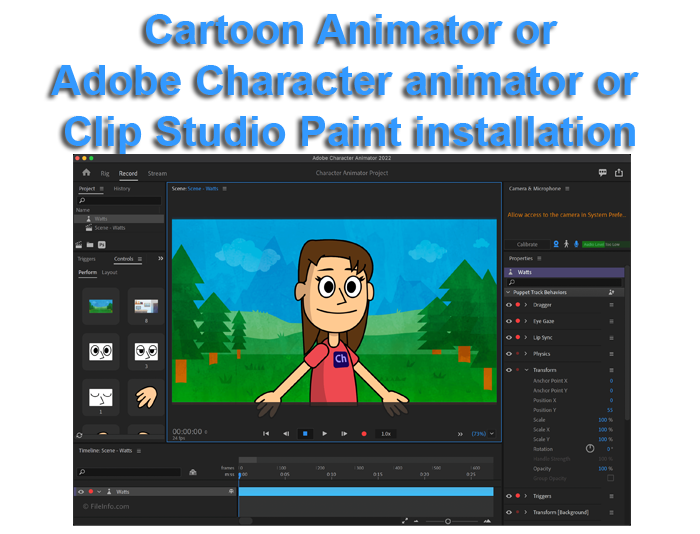700x534 pixels.
Task: Disarm Lip Sync record dot
Action: (x=518, y=338)
